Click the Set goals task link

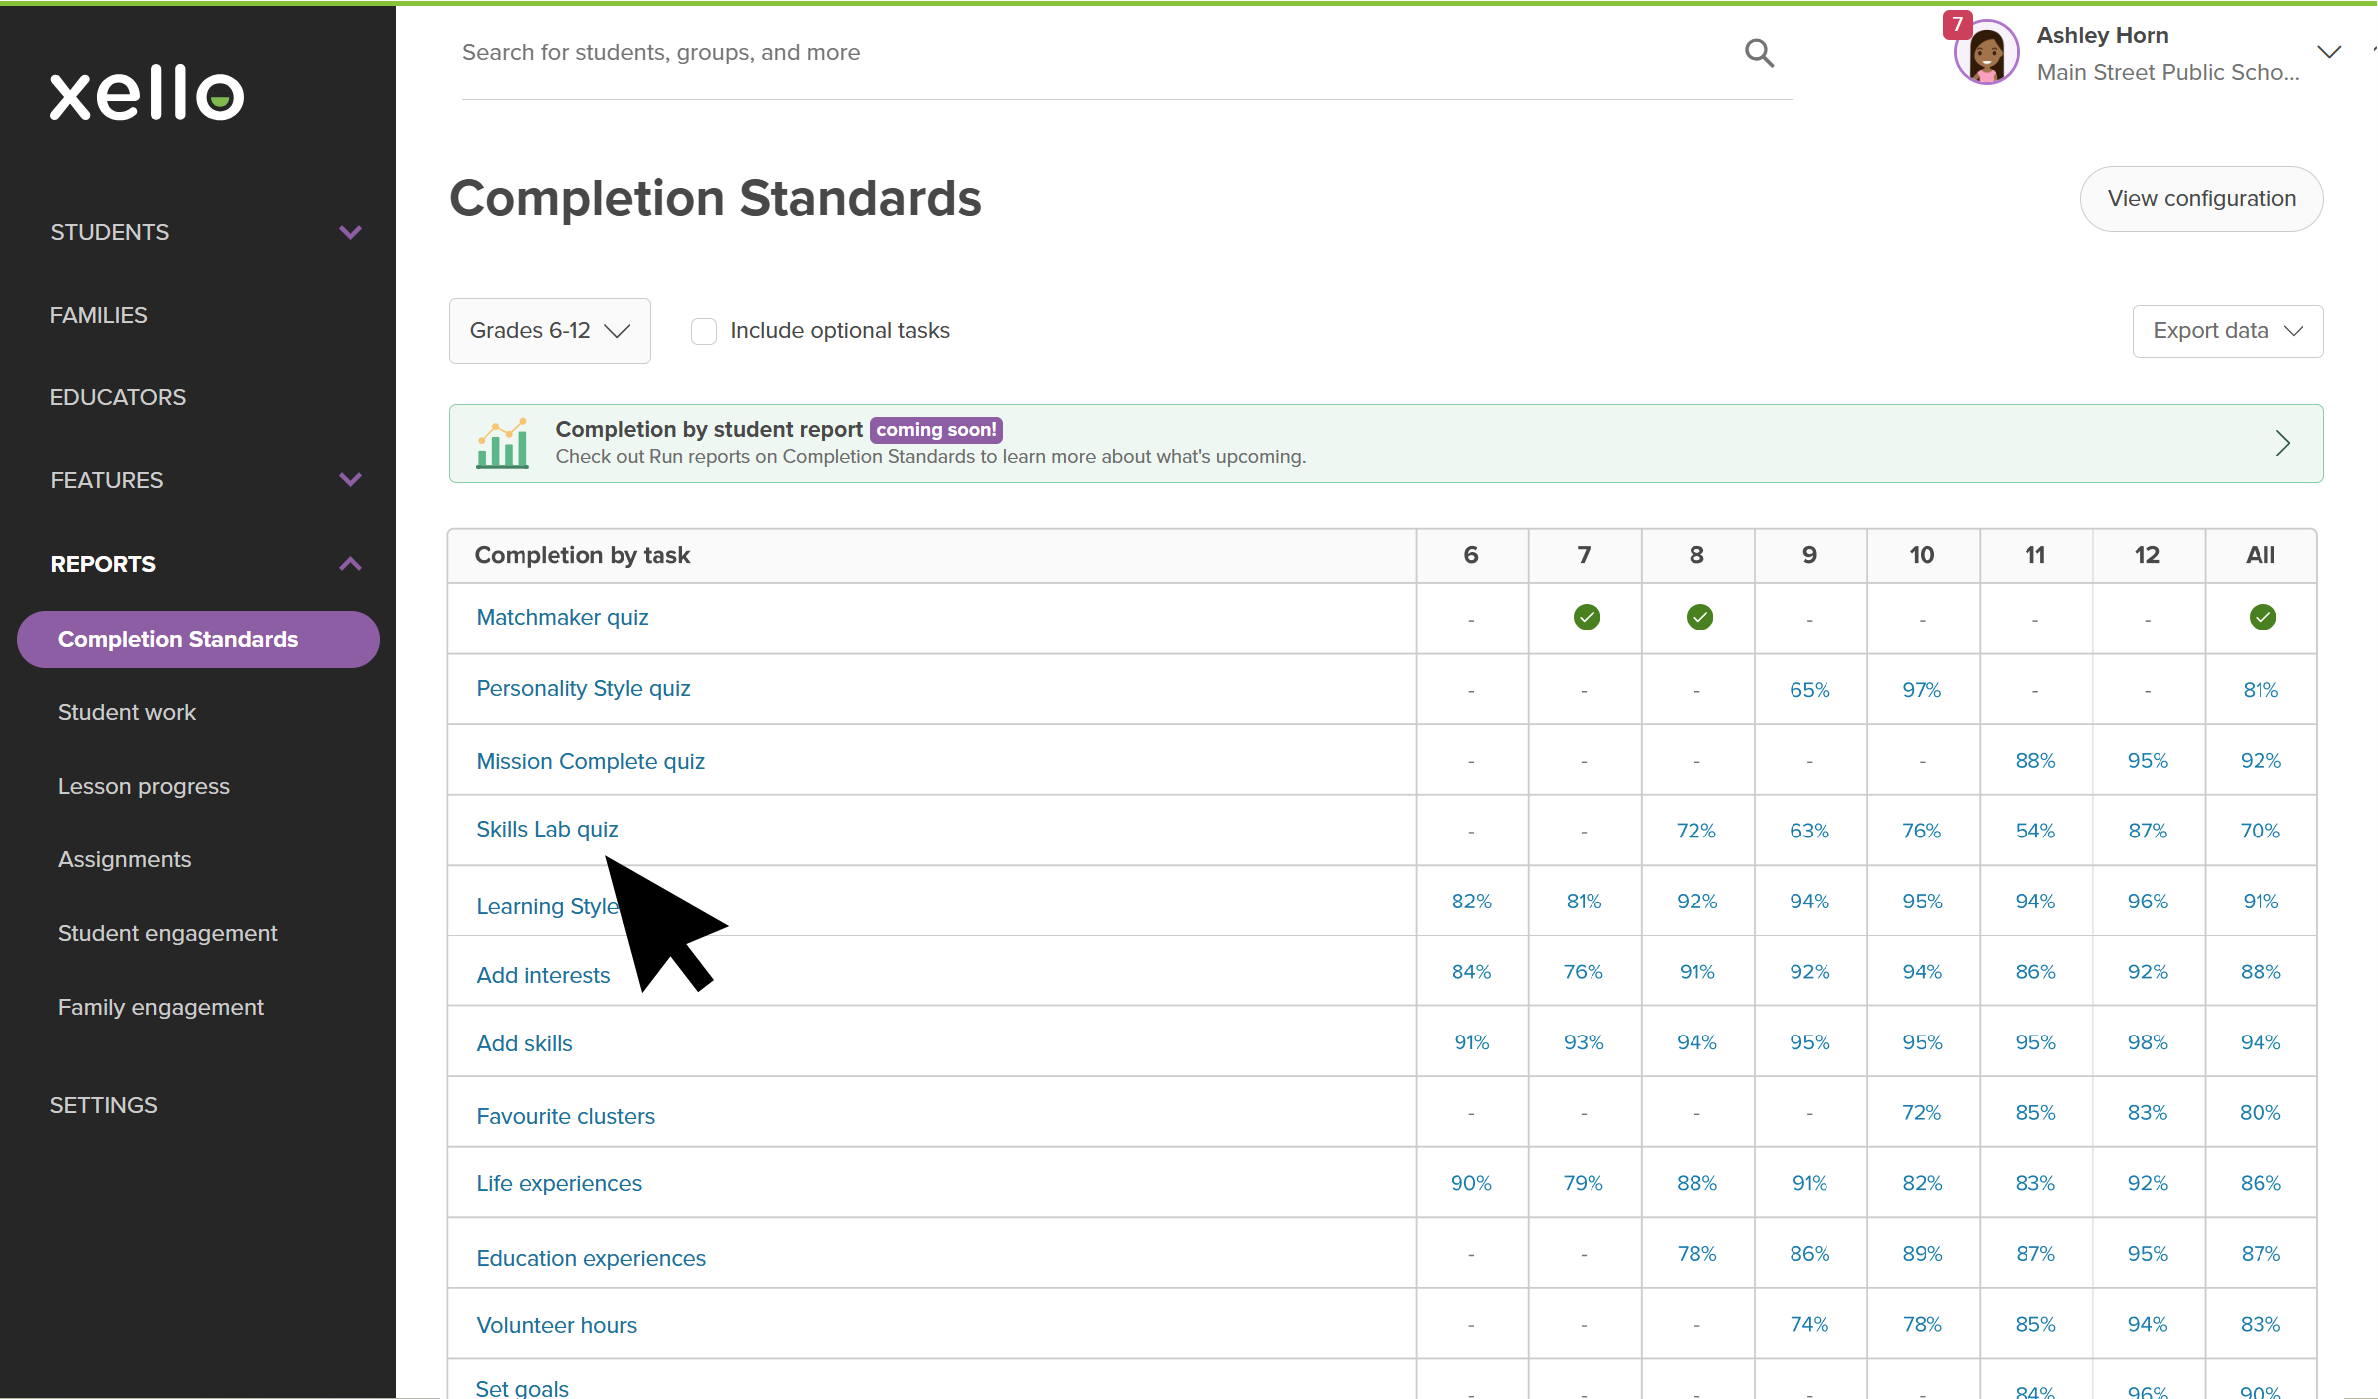522,1388
